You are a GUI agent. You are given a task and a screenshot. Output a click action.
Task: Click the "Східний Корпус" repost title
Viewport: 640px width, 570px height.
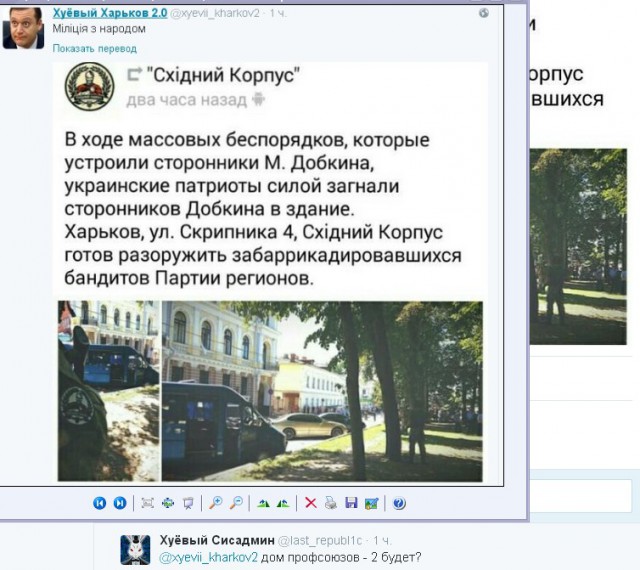223,75
